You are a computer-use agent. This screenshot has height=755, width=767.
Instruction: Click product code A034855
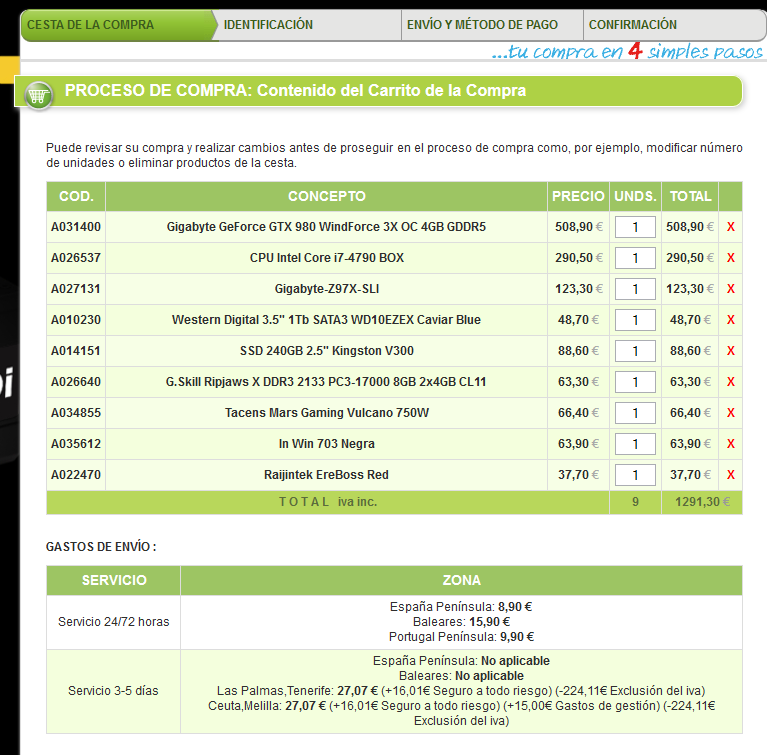coord(76,413)
